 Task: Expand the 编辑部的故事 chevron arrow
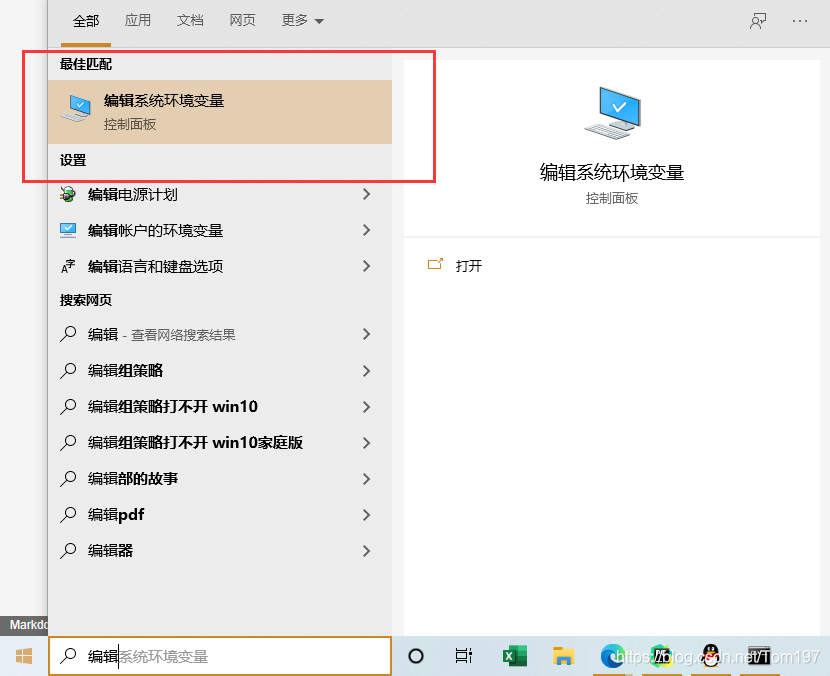click(x=366, y=479)
